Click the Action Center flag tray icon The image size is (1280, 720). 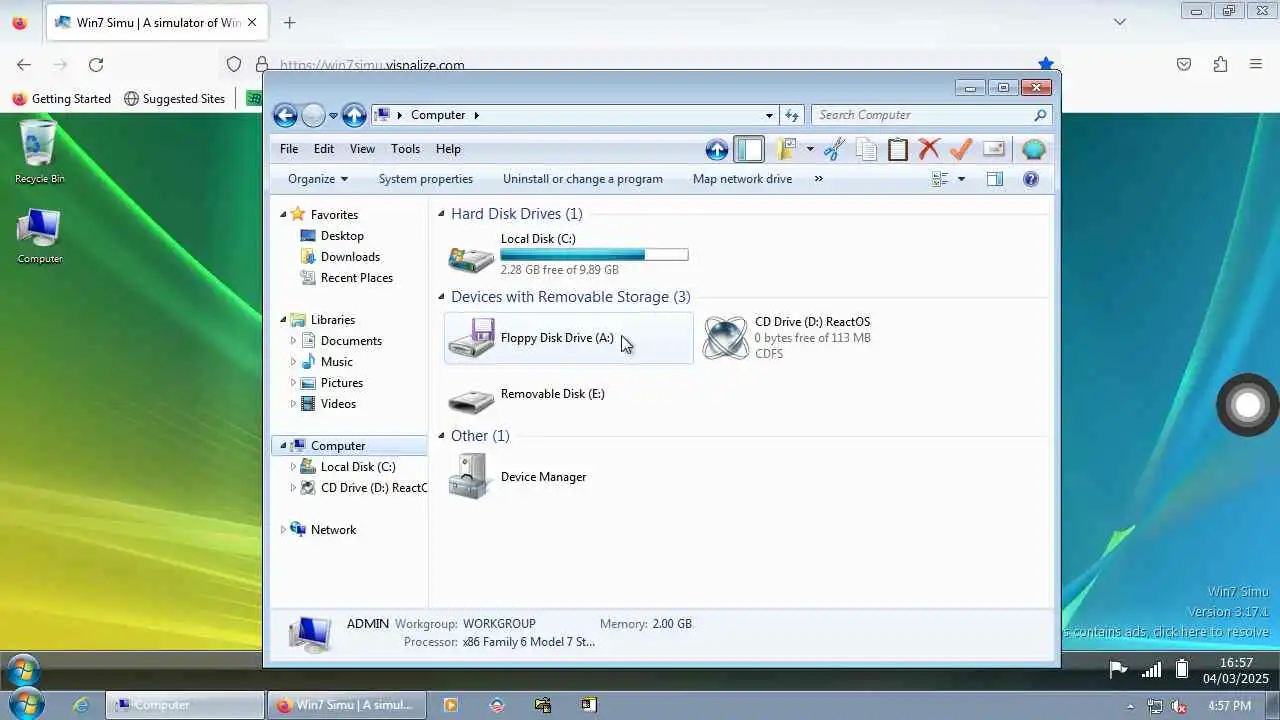1118,669
